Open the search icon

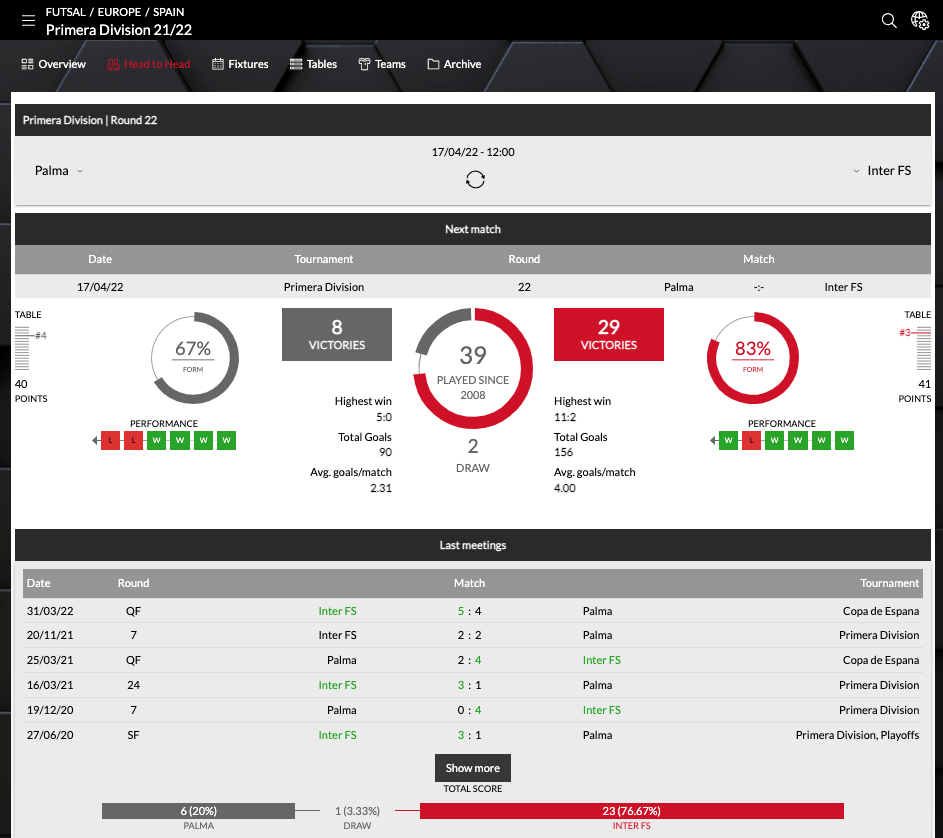[889, 20]
